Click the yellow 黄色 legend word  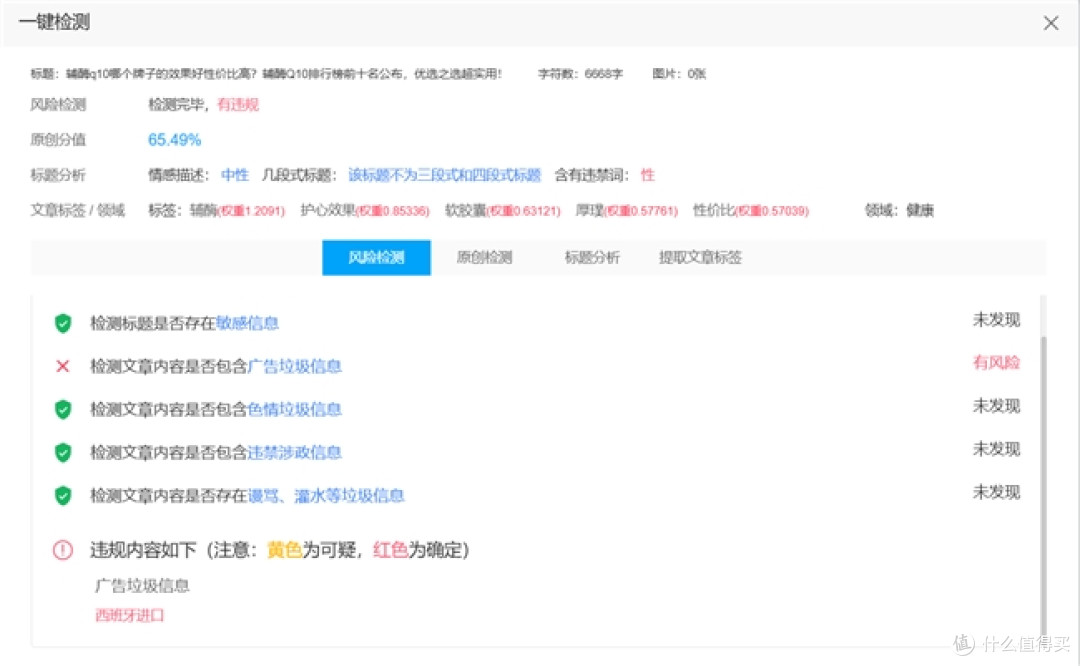tap(284, 550)
